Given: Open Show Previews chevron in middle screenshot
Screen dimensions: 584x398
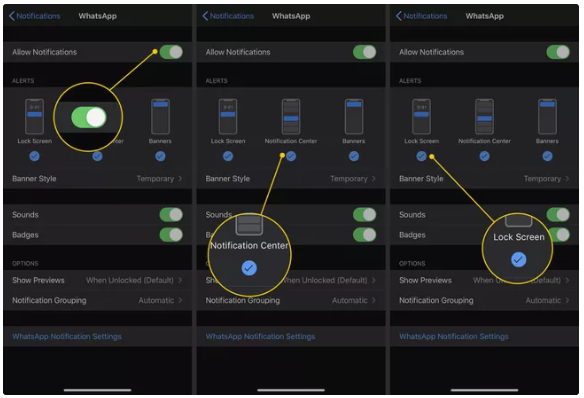Looking at the screenshot, I should point(374,280).
